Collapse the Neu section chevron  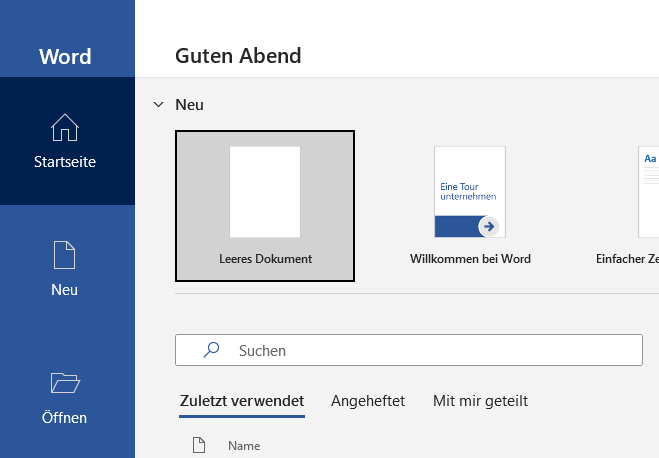pos(158,104)
